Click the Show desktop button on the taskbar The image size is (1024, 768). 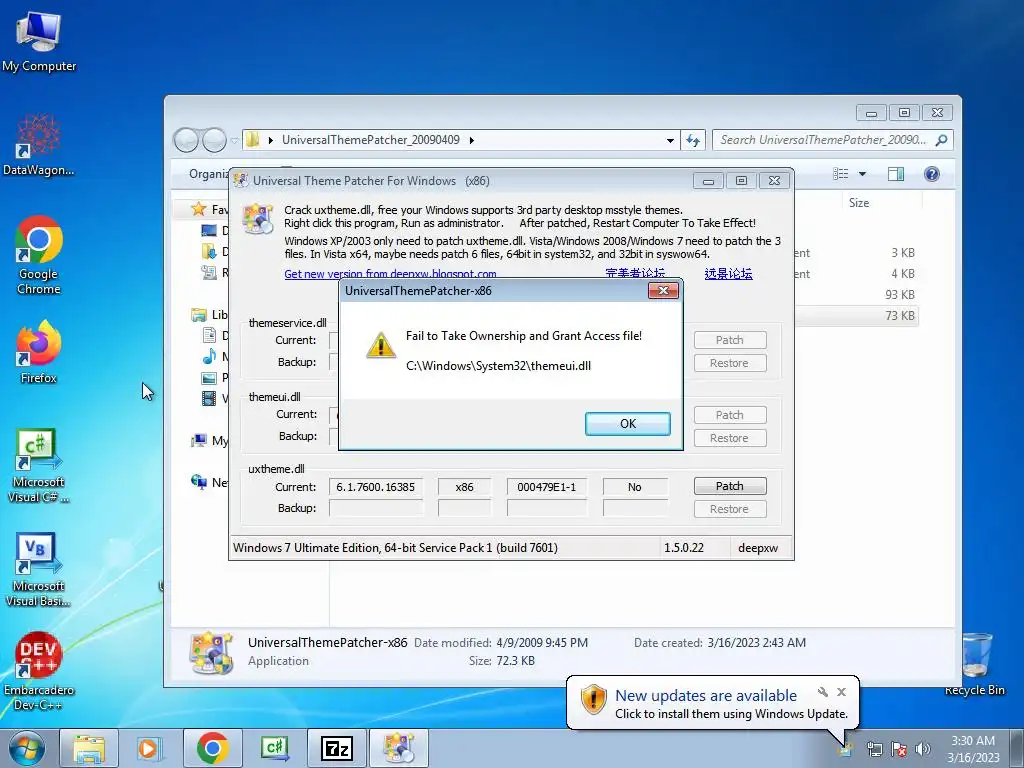1017,748
